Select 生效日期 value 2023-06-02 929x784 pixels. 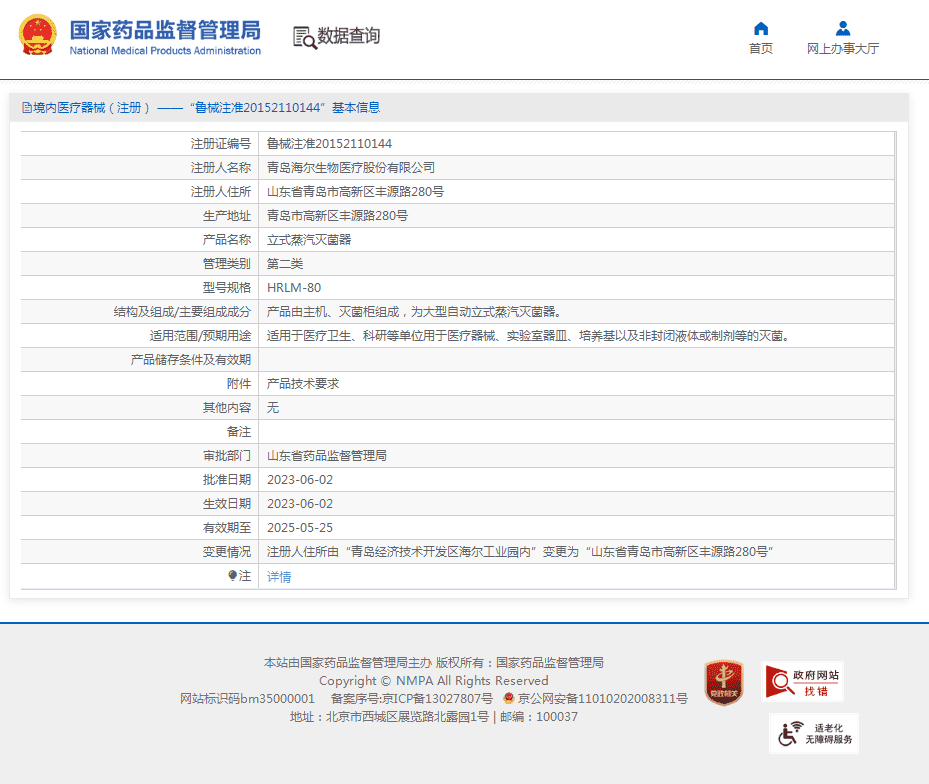300,504
